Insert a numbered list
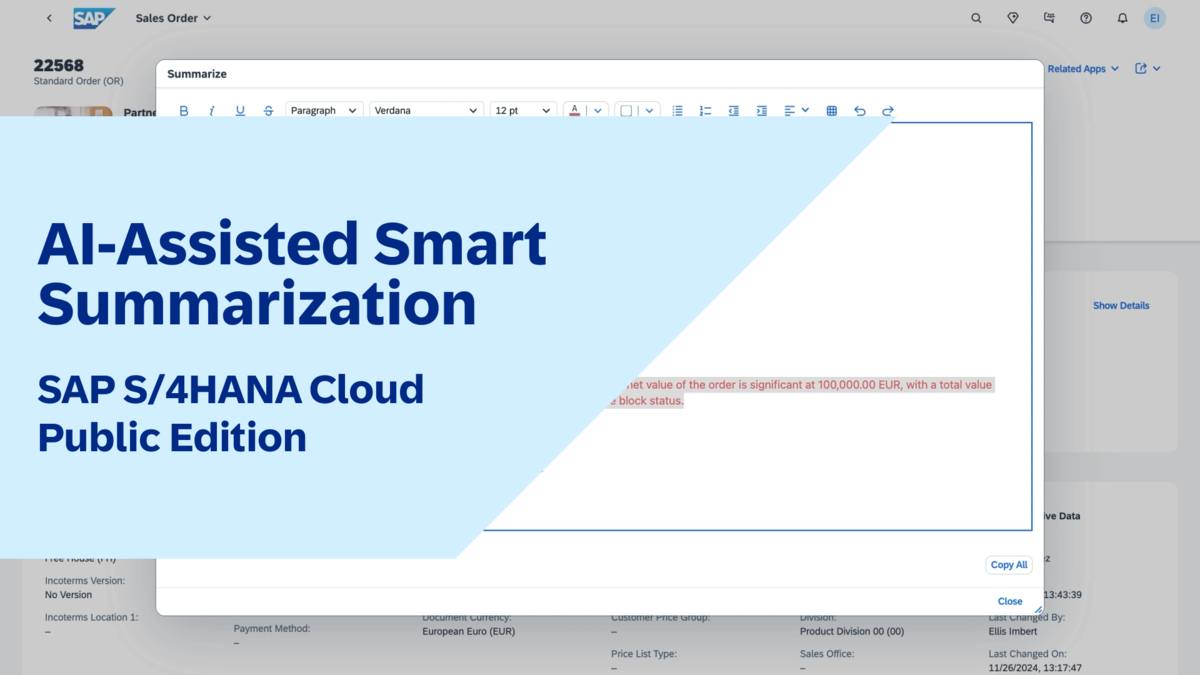1200x675 pixels. tap(705, 110)
